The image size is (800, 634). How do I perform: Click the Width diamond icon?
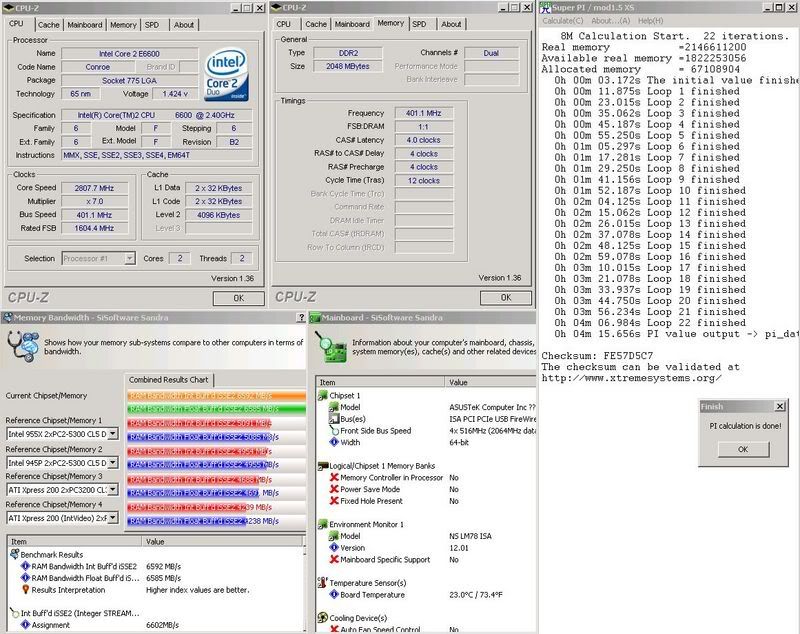(334, 442)
